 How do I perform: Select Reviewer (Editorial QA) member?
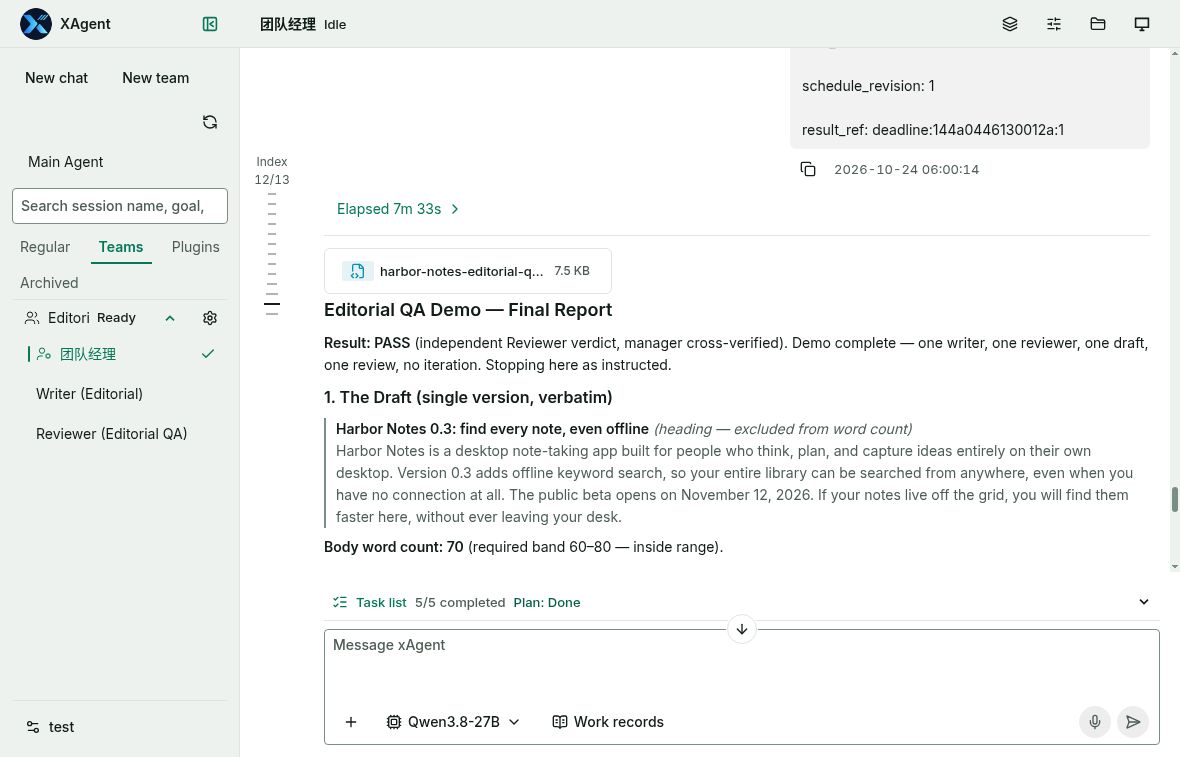[x=111, y=433]
